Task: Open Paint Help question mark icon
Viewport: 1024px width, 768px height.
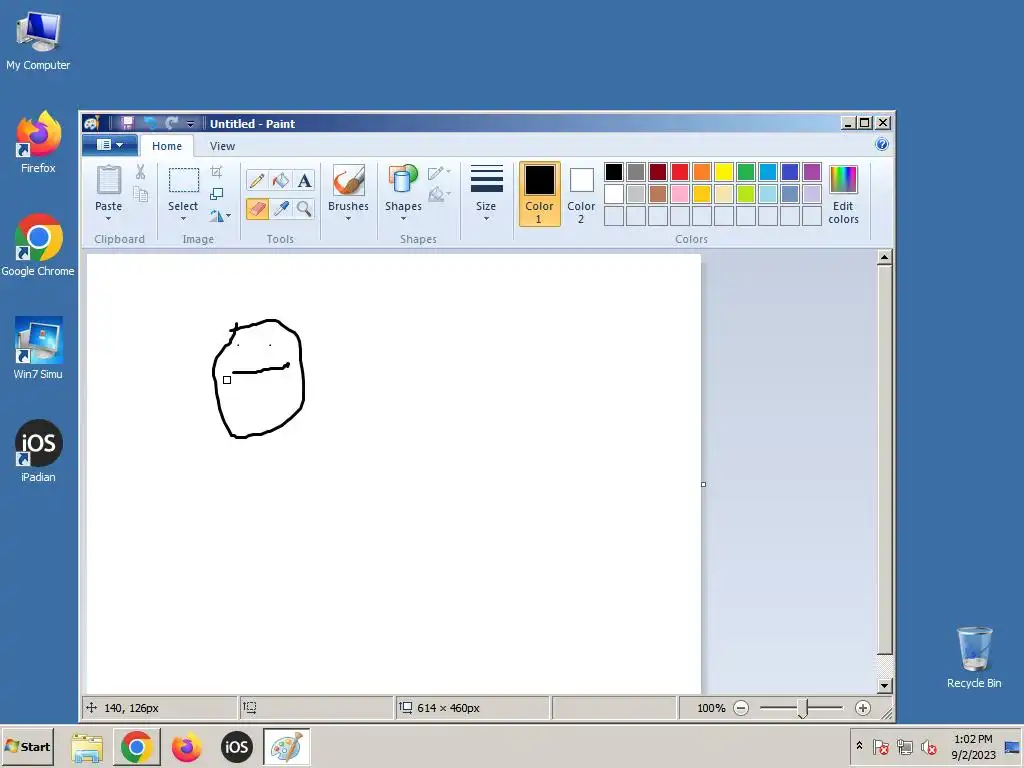Action: point(882,144)
